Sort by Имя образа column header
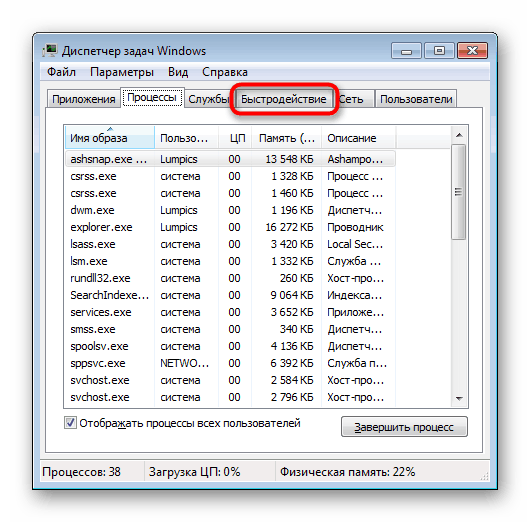Image resolution: width=530 pixels, height=522 pixels. [x=110, y=138]
